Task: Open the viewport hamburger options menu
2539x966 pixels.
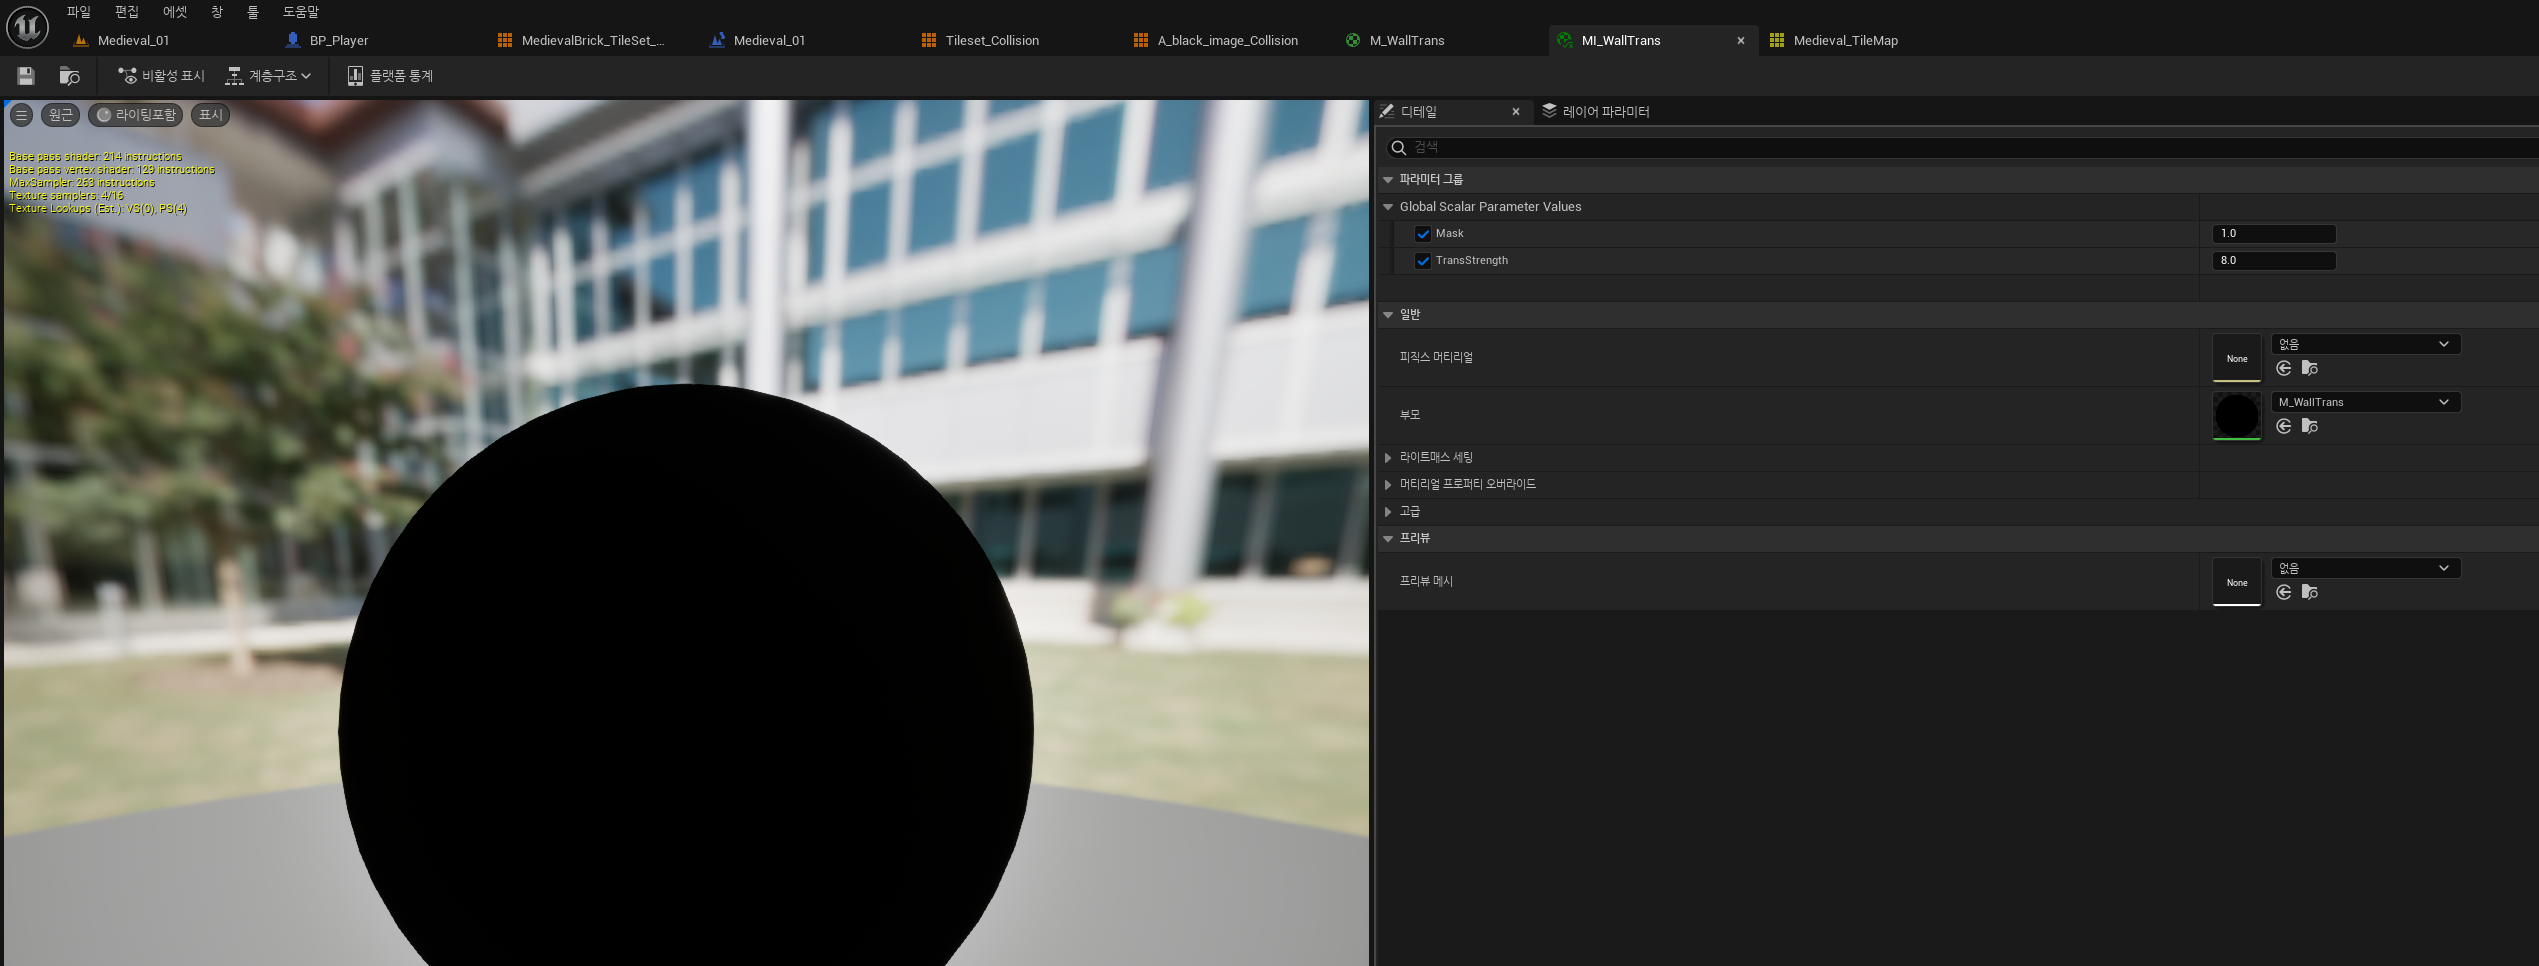Action: pos(21,115)
